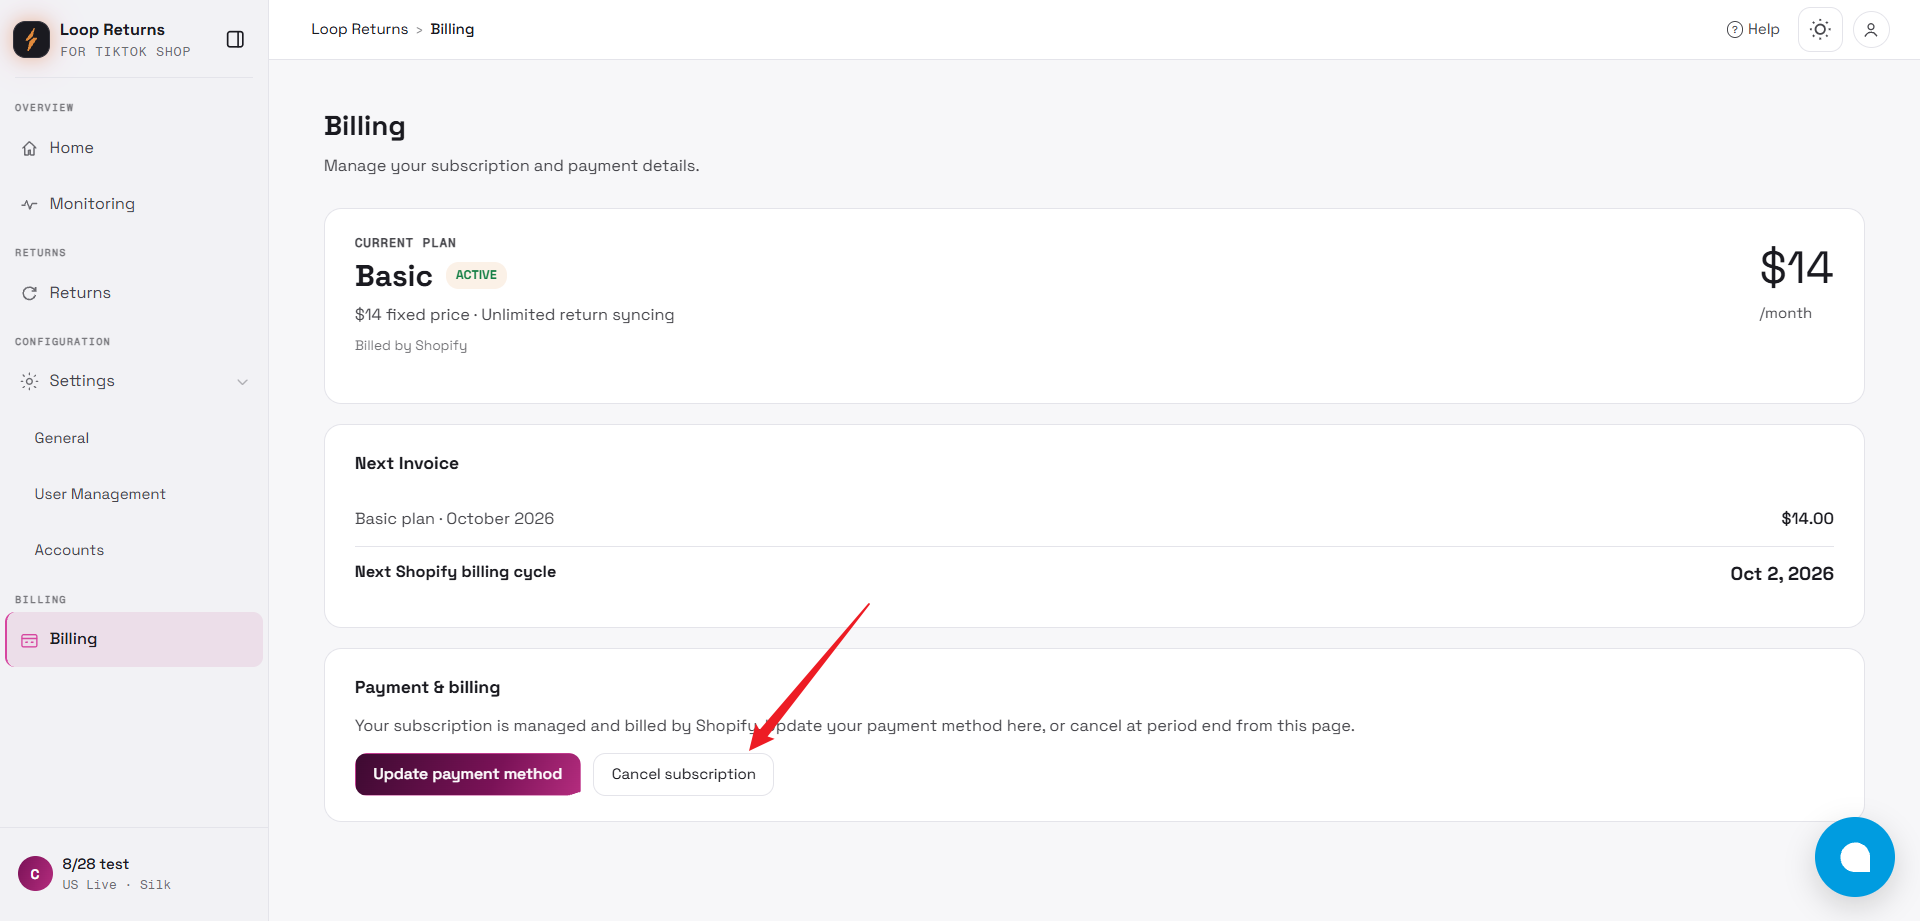Click the Settings gear icon
The width and height of the screenshot is (1920, 921).
pyautogui.click(x=29, y=381)
